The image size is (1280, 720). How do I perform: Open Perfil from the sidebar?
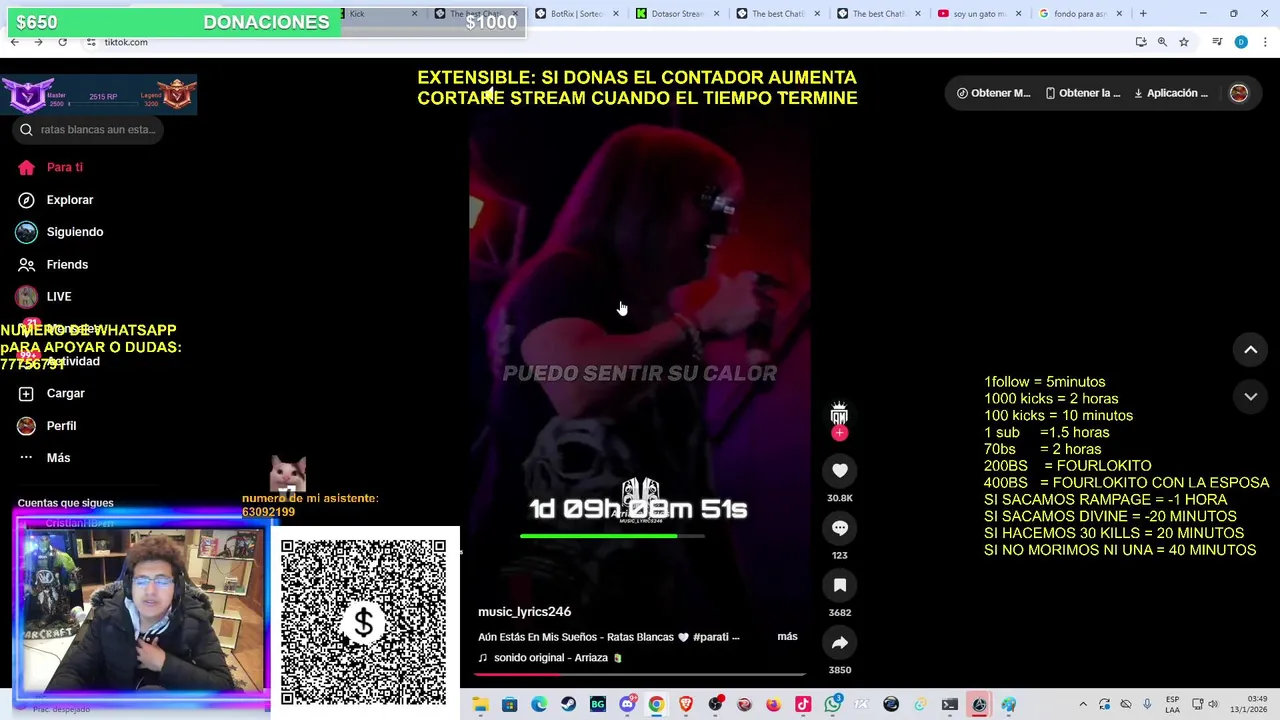(x=46, y=426)
